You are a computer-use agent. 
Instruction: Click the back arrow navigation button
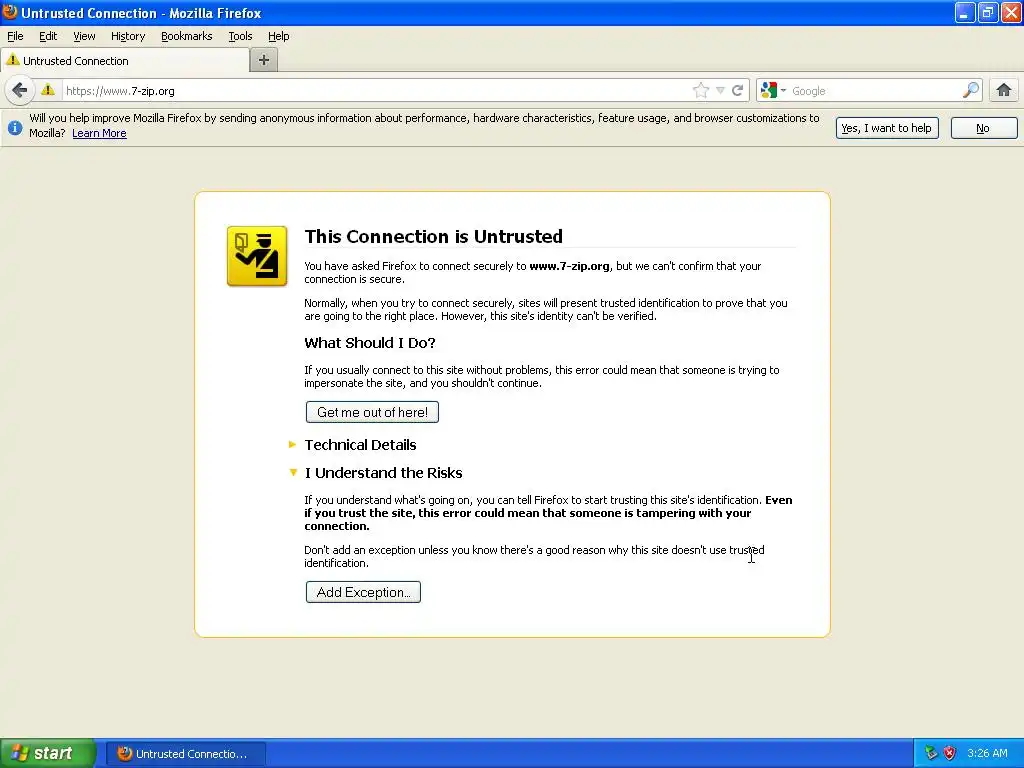click(x=20, y=90)
